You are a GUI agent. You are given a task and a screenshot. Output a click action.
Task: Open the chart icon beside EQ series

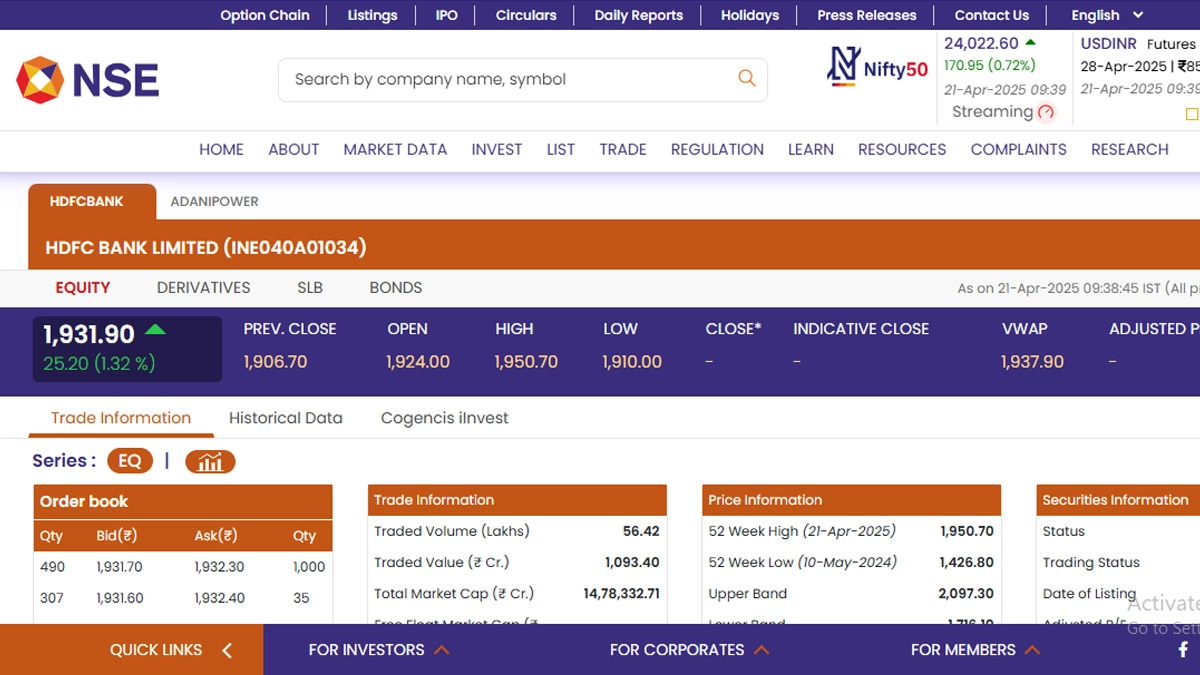point(210,461)
